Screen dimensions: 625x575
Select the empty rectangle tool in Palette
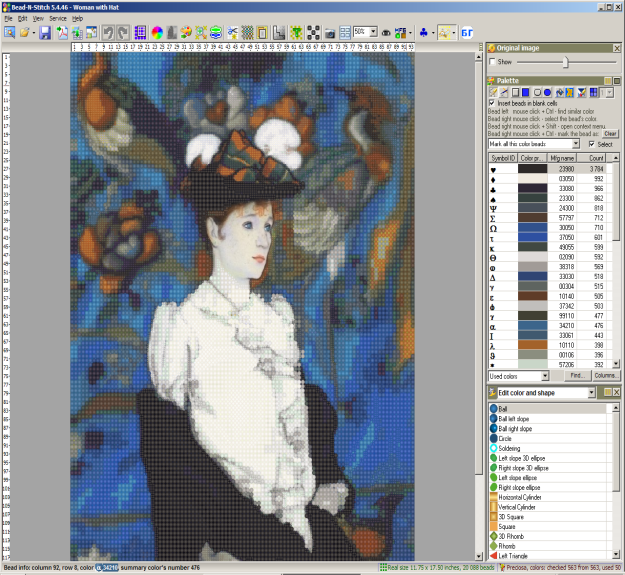[x=515, y=92]
